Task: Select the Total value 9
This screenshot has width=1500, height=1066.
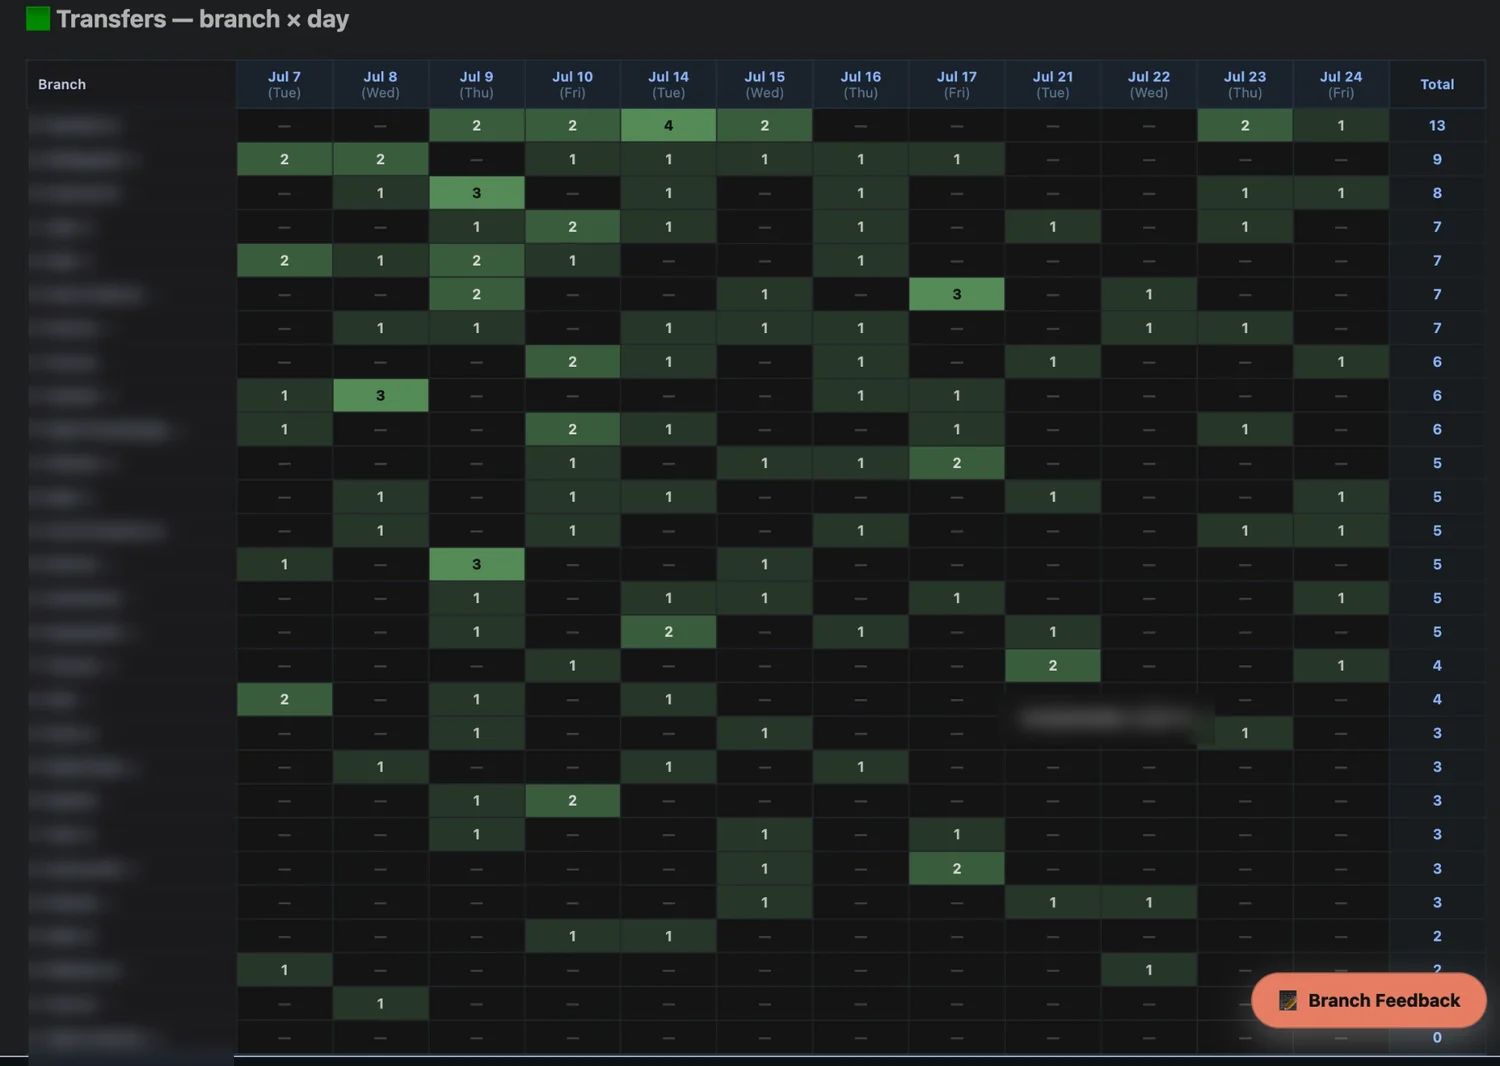Action: pos(1437,159)
